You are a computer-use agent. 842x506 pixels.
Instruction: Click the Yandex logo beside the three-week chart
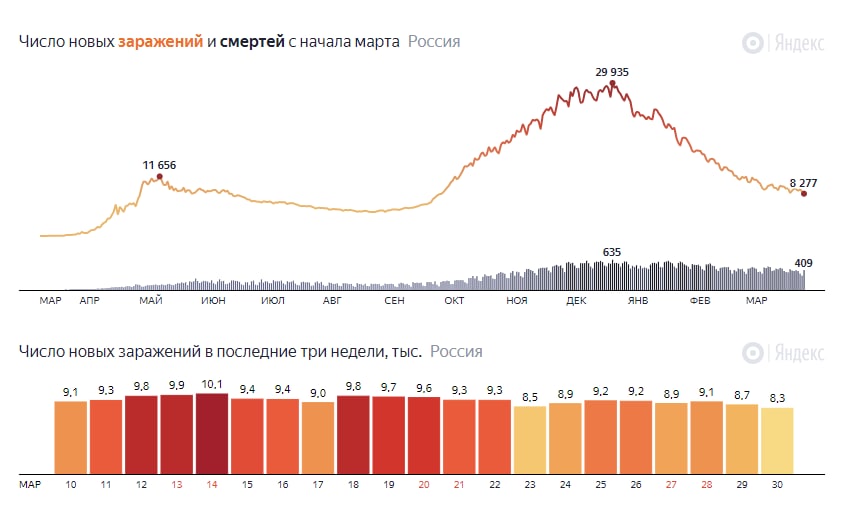[x=783, y=353]
